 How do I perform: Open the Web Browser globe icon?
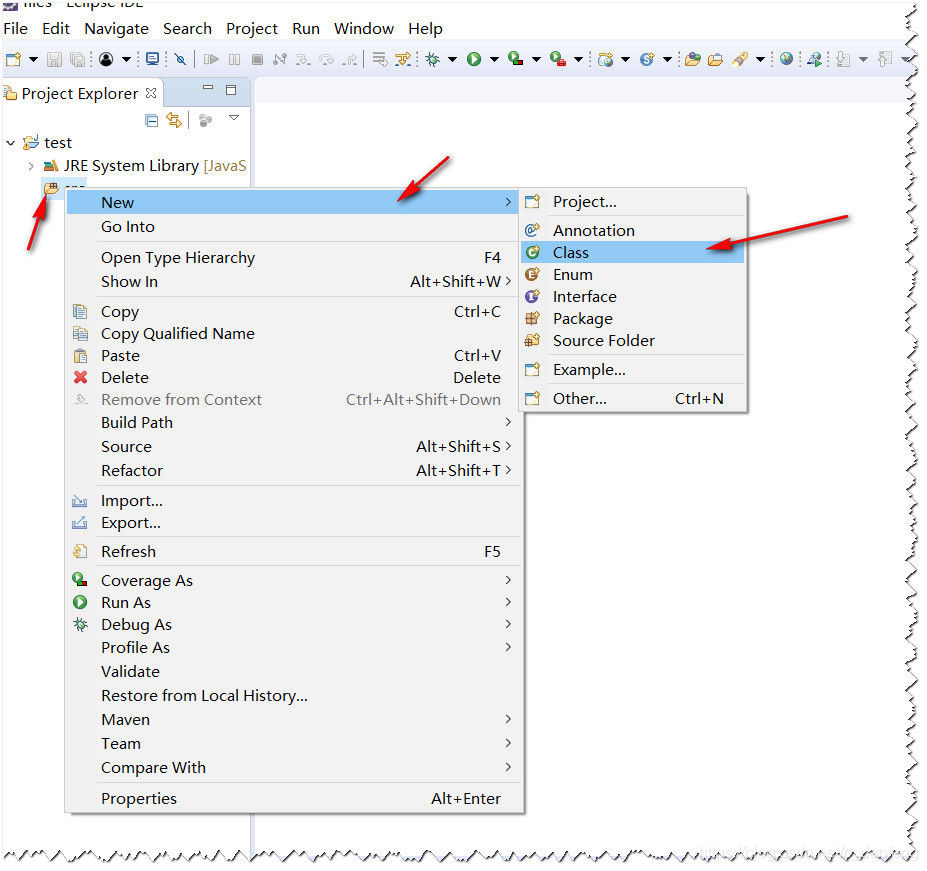pyautogui.click(x=786, y=59)
